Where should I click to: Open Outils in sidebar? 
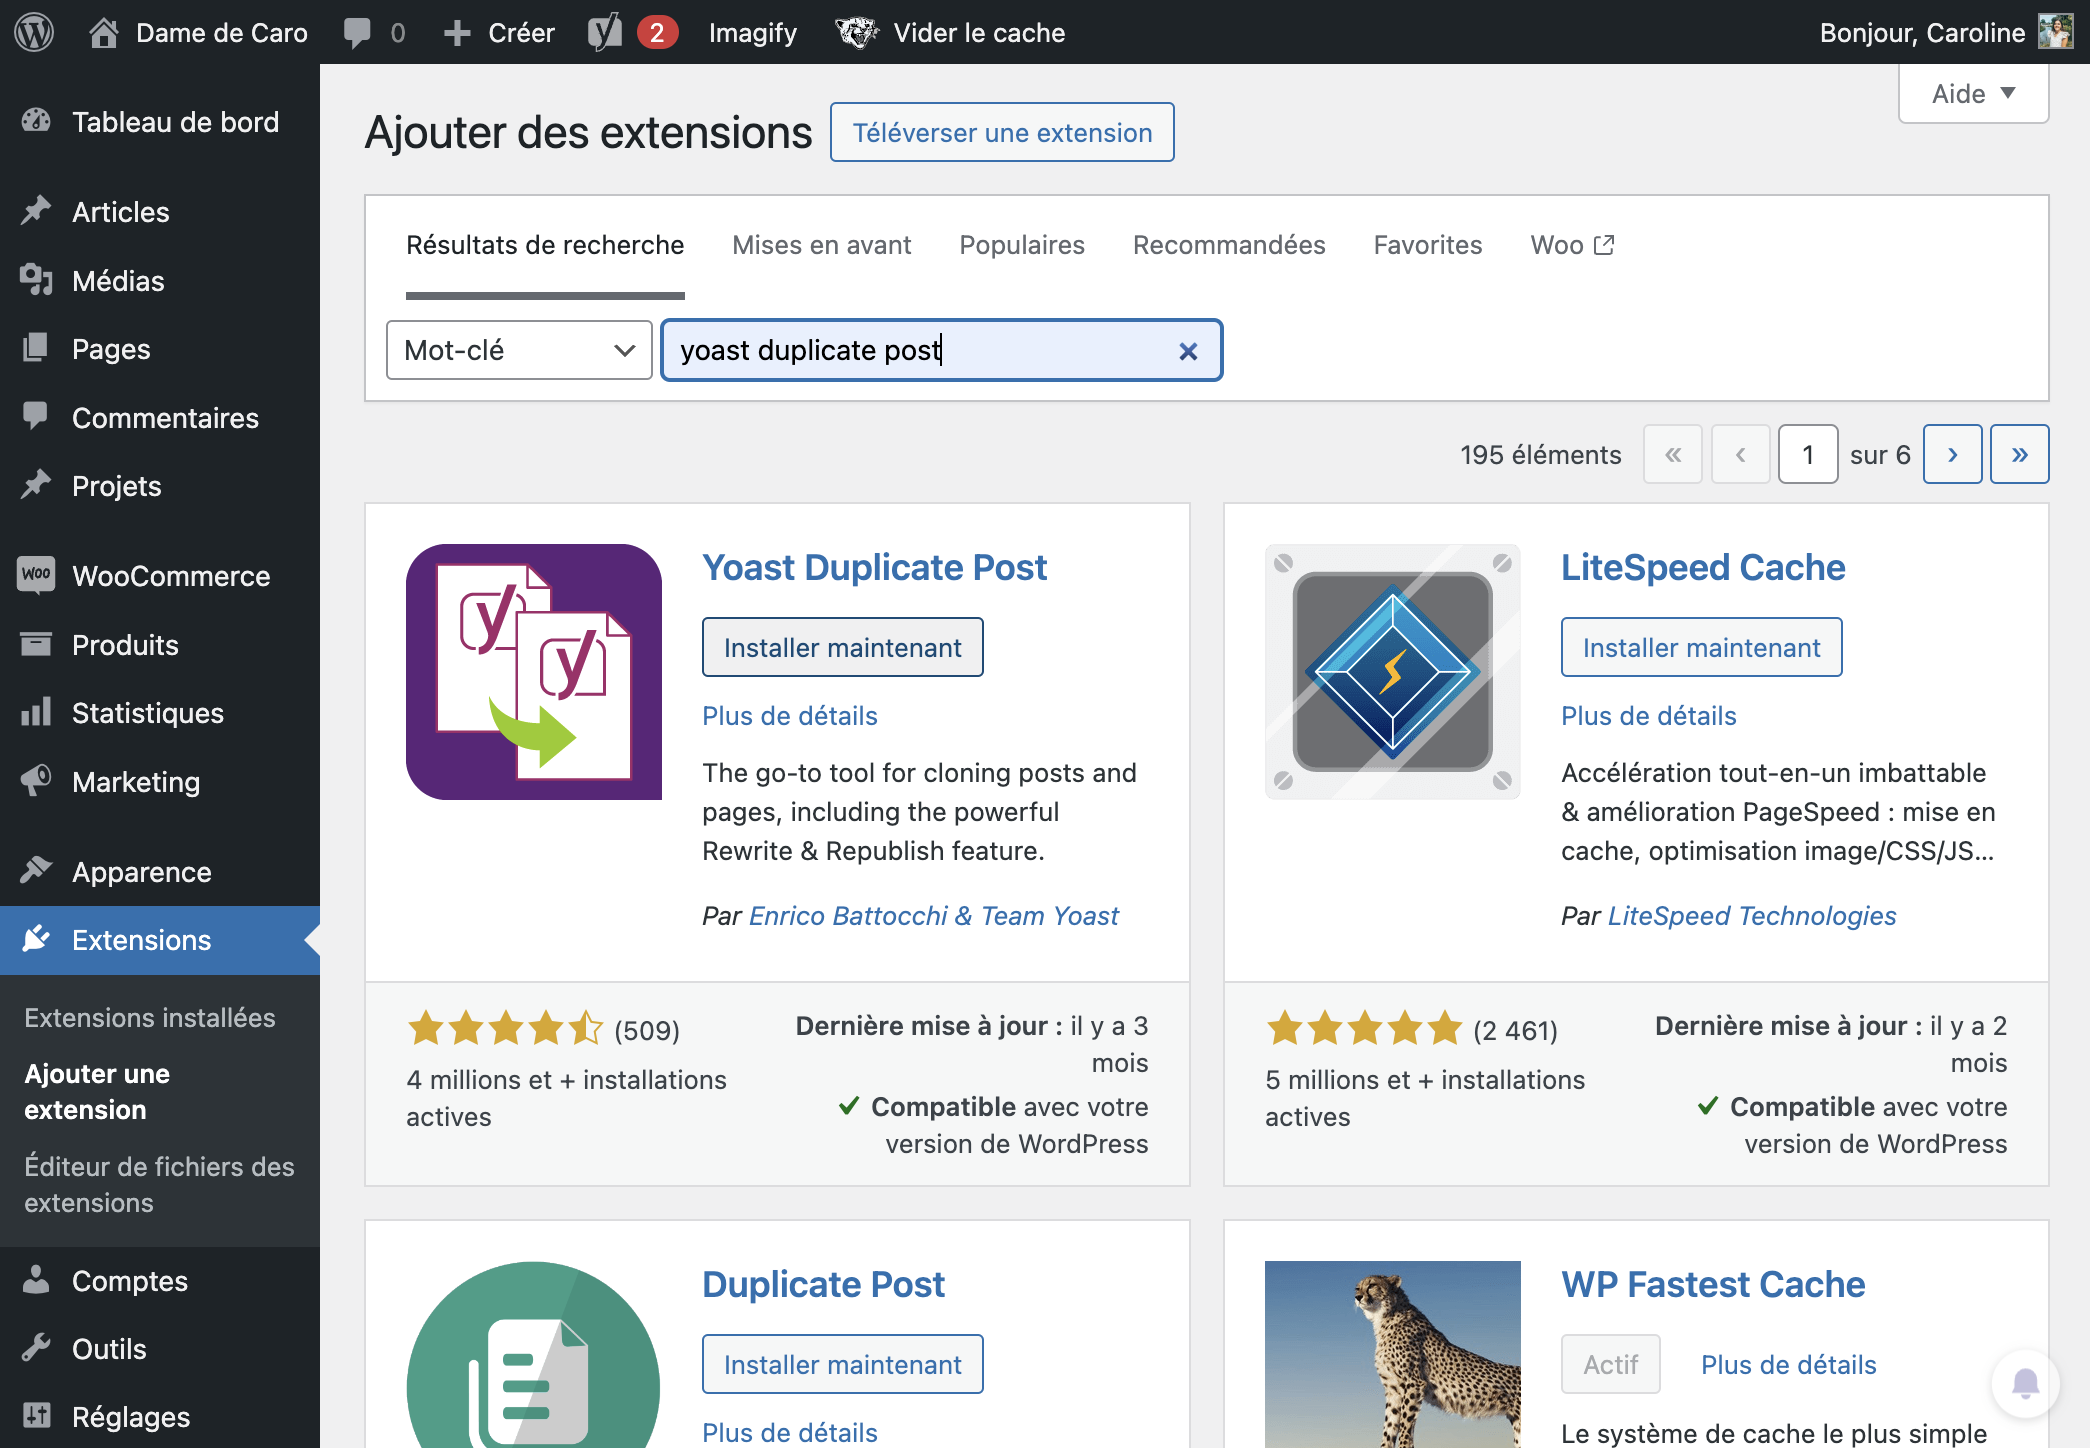[160, 1349]
